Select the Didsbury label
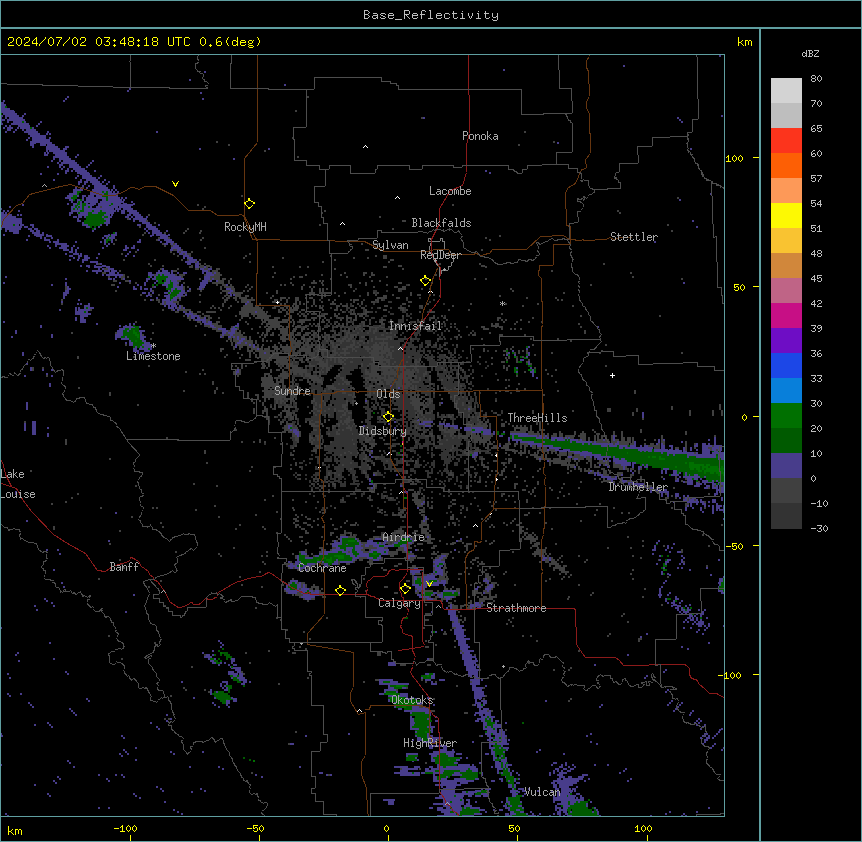 coord(382,431)
